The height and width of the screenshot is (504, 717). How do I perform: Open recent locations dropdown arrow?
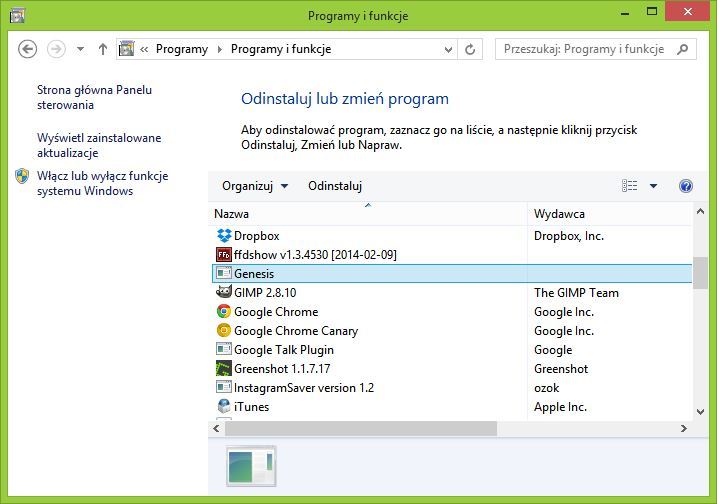click(x=80, y=49)
